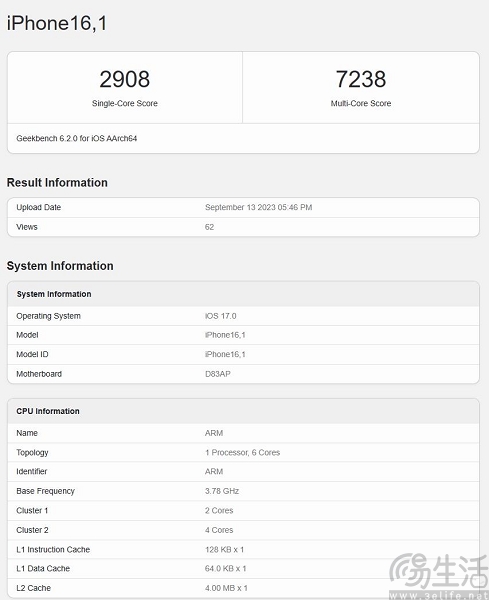The height and width of the screenshot is (600, 489).
Task: Select the 64.0 KB x 1 value
Action: point(225,569)
